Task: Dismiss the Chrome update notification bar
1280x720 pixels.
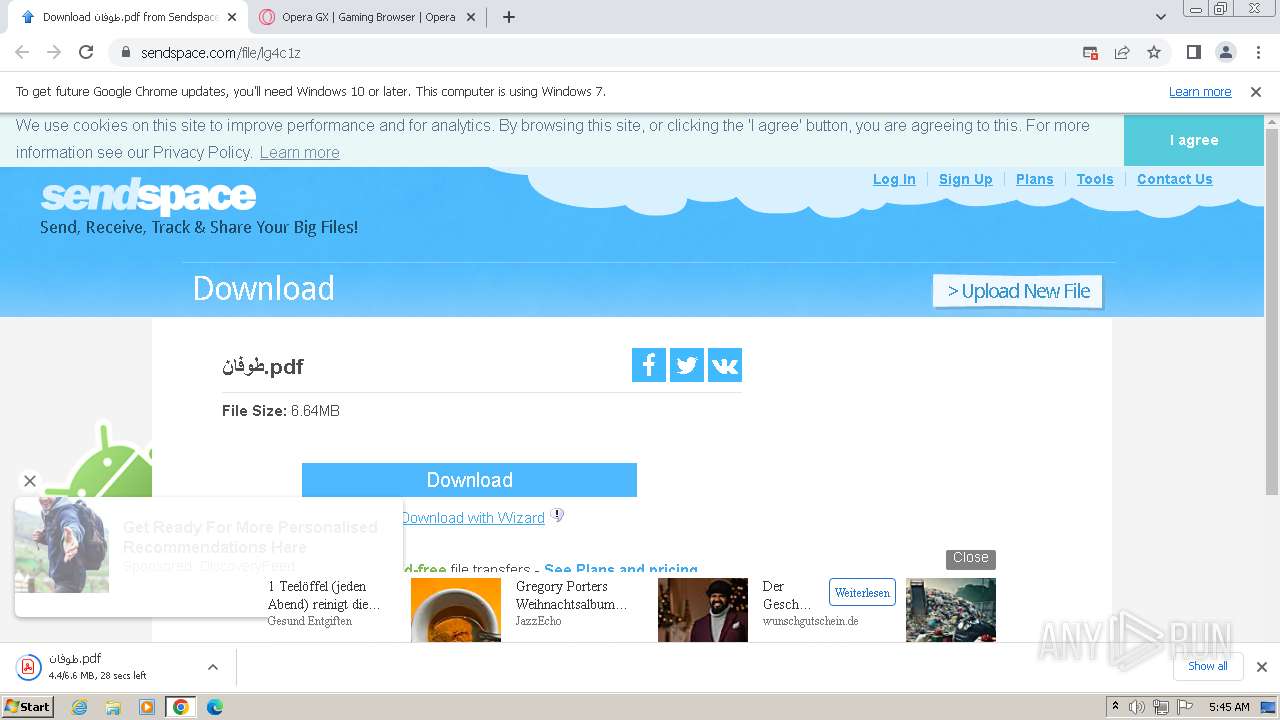Action: click(1256, 92)
